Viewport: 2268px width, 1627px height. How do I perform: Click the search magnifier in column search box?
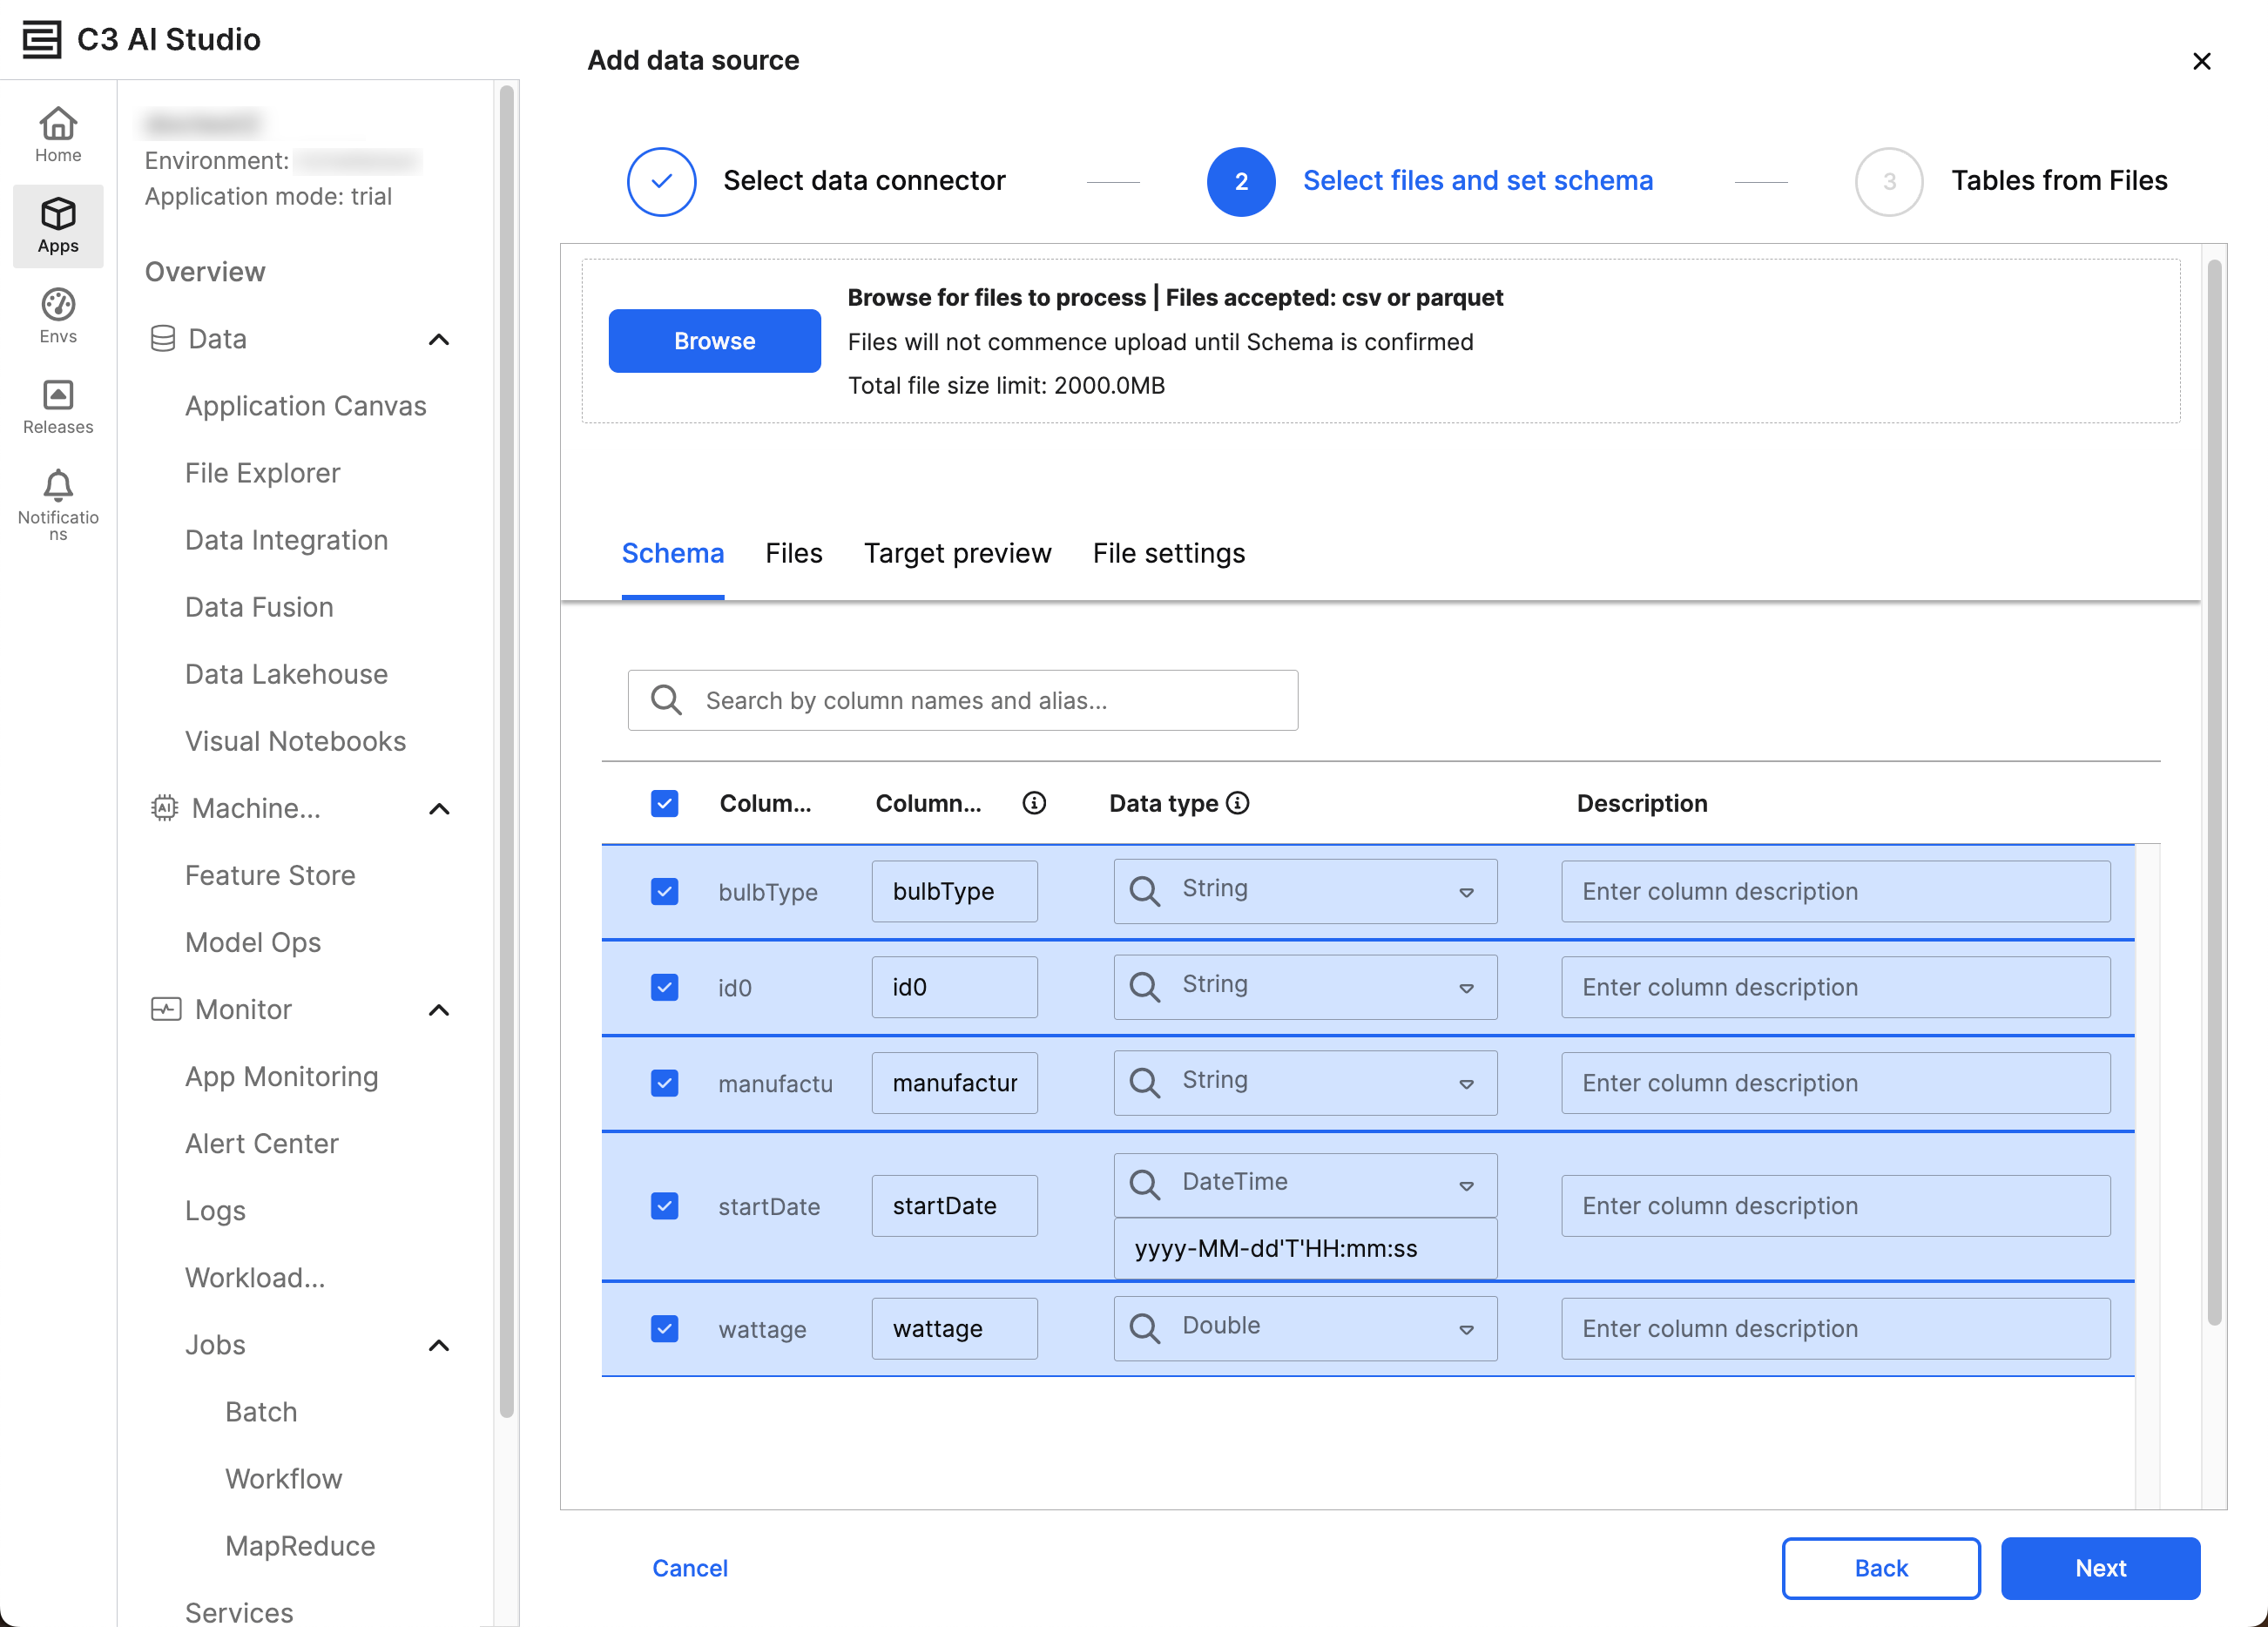[x=666, y=700]
